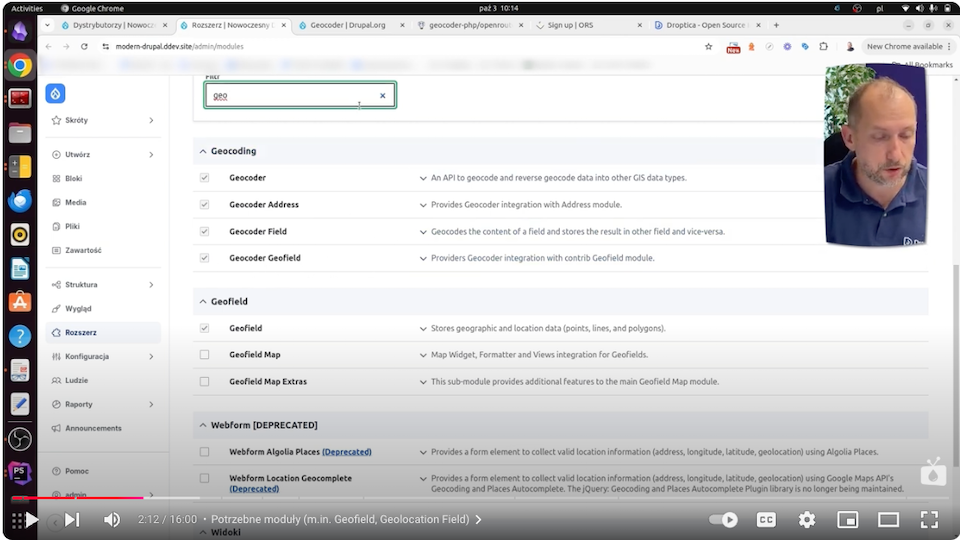
Task: Open Pomoc help link in sidebar
Action: point(77,471)
